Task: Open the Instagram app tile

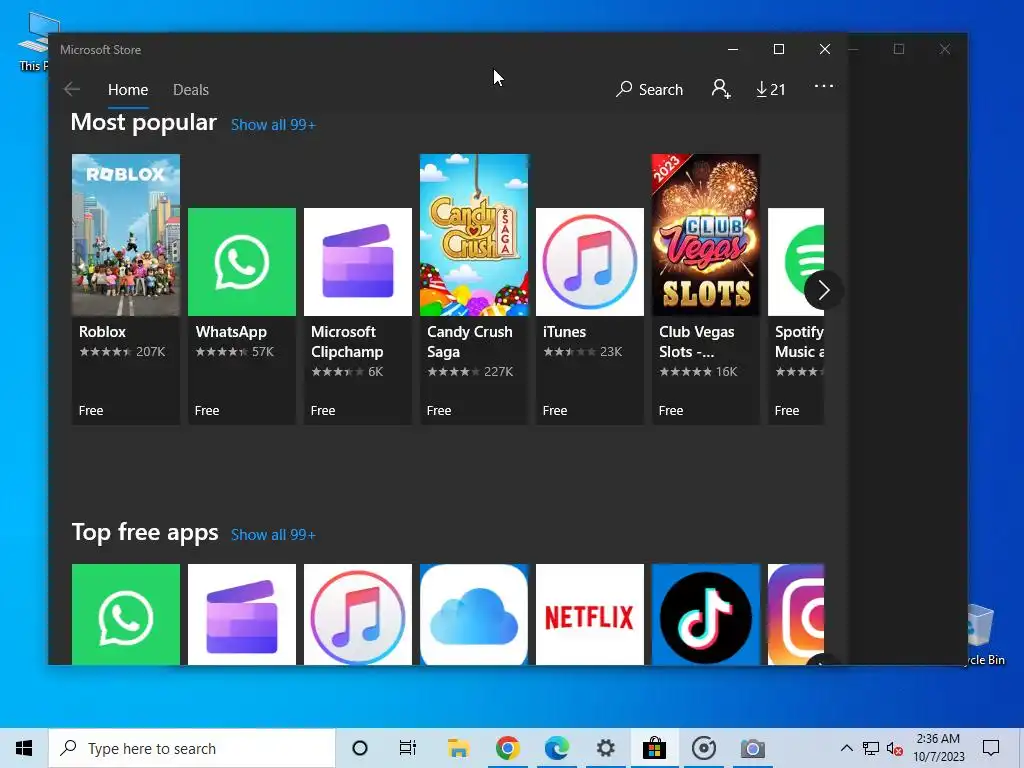Action: pos(796,615)
